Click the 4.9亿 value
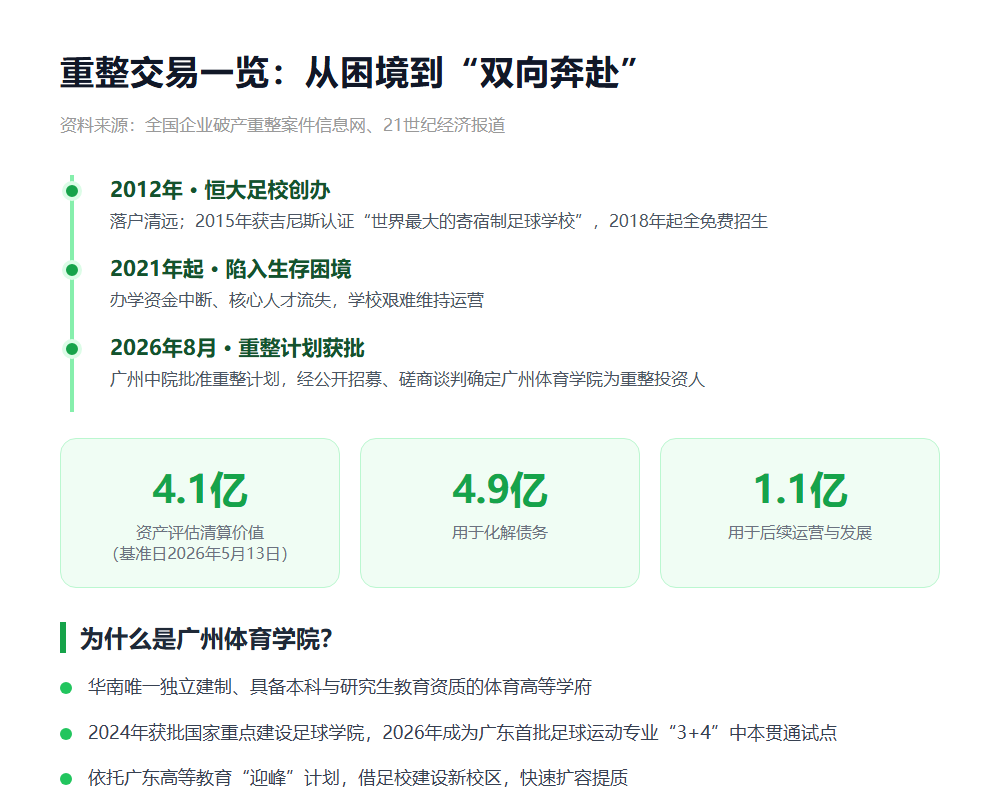 (x=500, y=490)
